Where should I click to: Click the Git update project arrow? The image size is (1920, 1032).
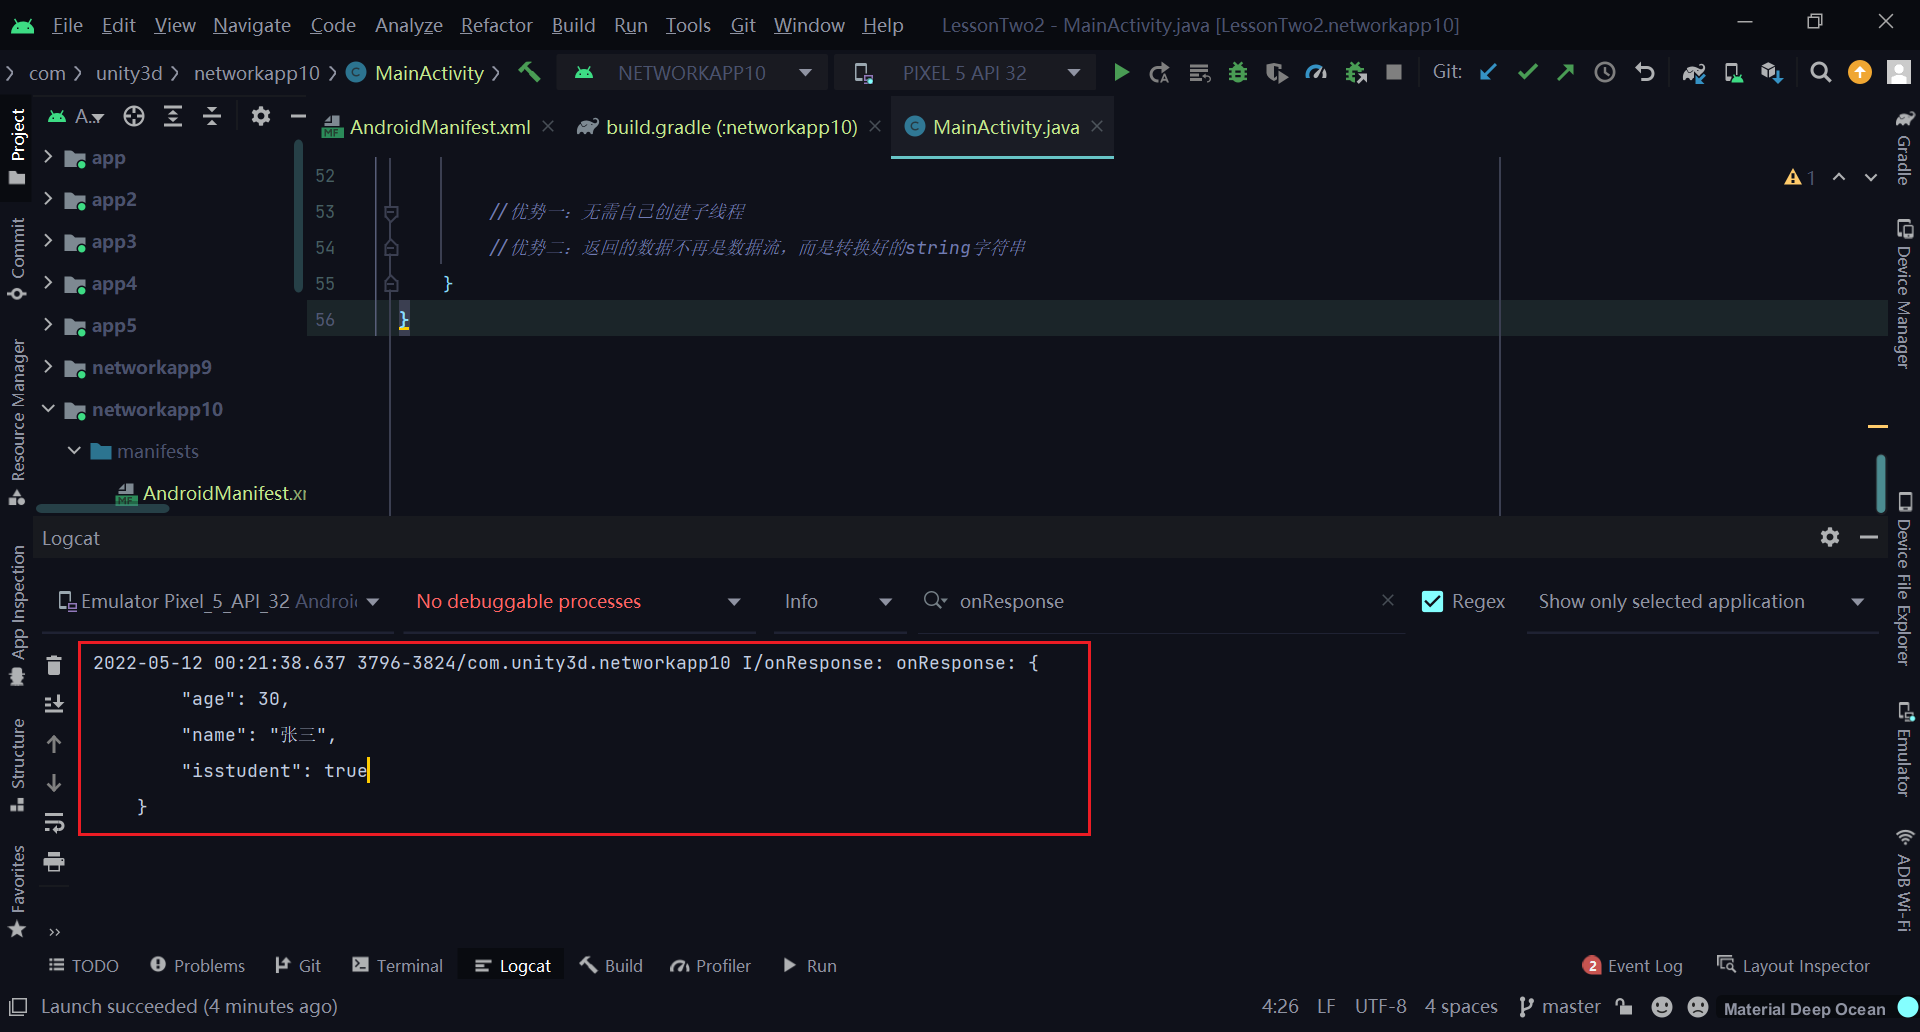click(1488, 72)
